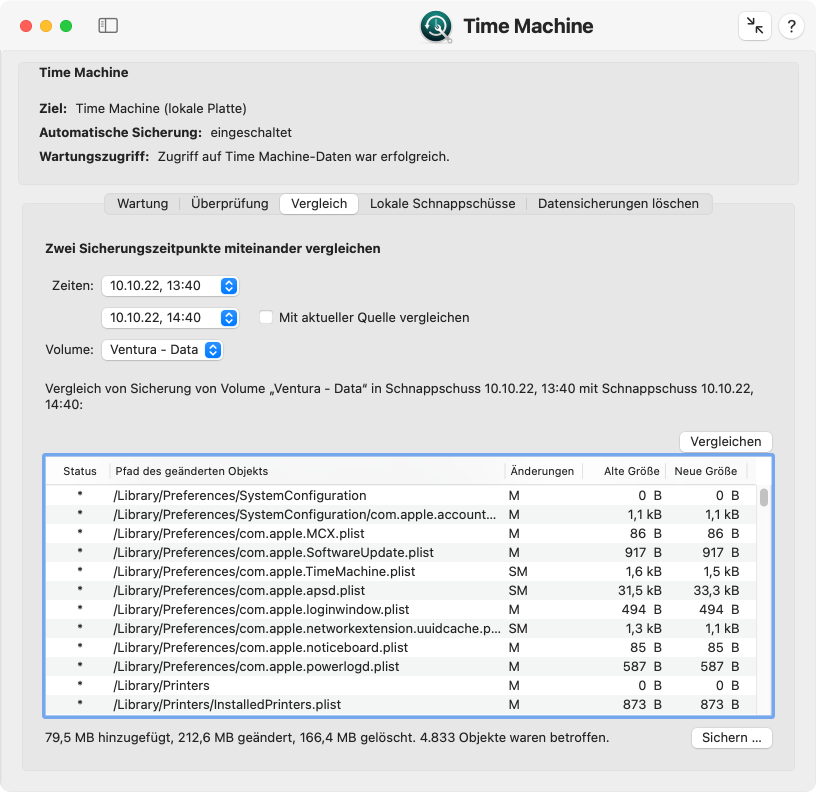Switch to the Wartung tab
The width and height of the screenshot is (816, 792).
pos(143,203)
